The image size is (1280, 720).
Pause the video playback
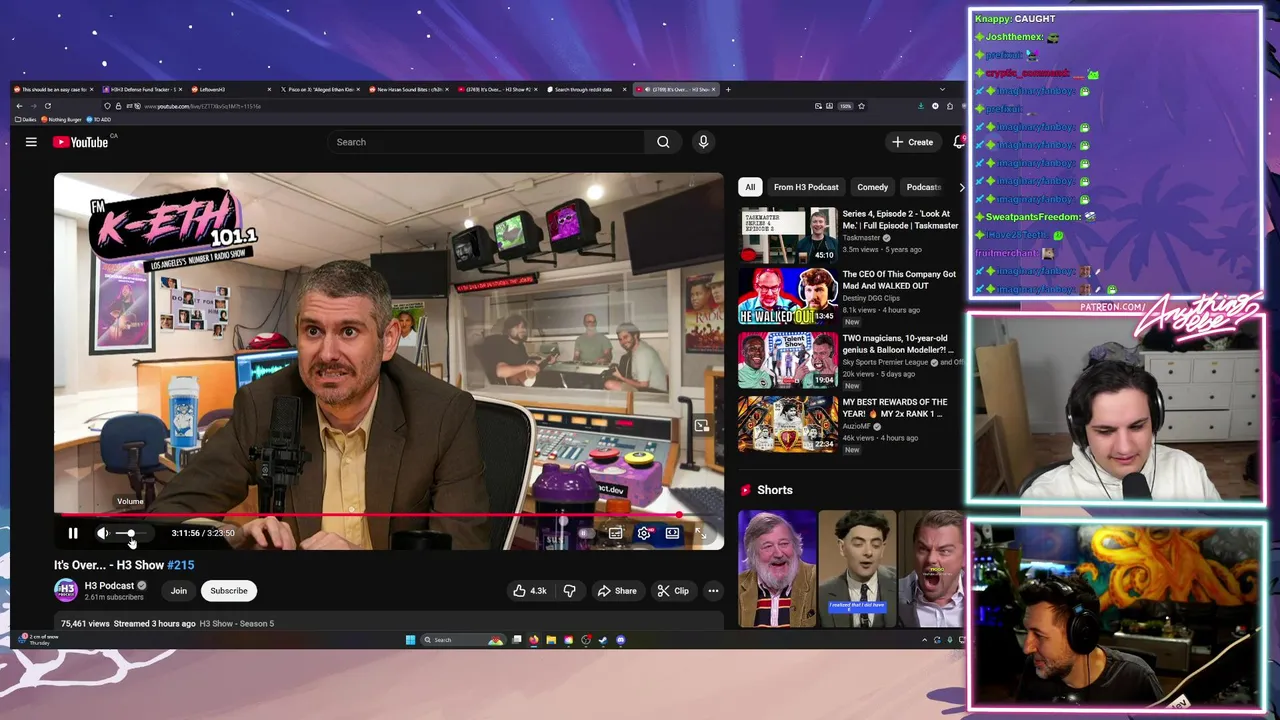(x=73, y=533)
